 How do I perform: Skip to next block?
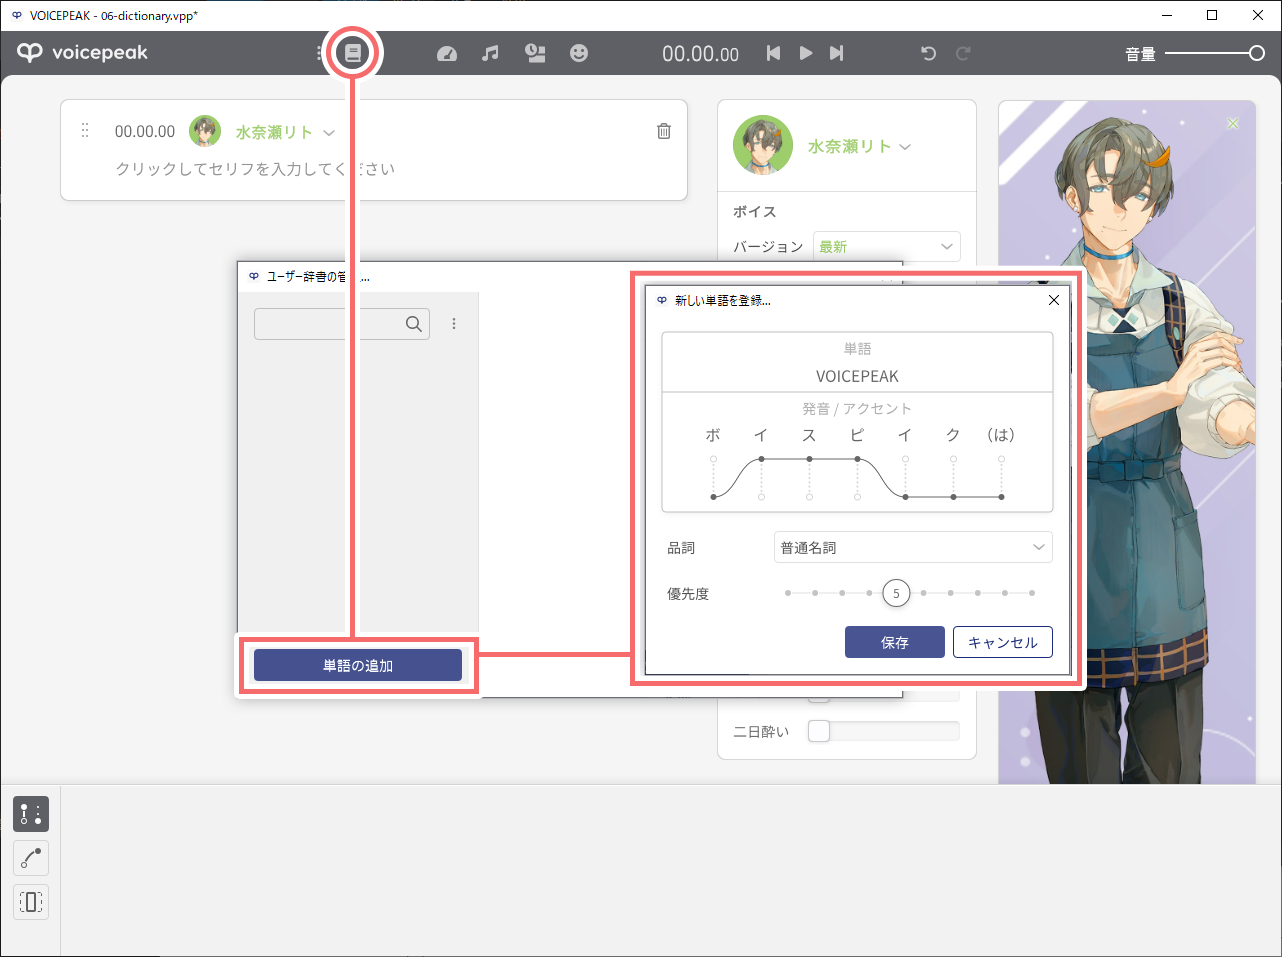point(837,54)
